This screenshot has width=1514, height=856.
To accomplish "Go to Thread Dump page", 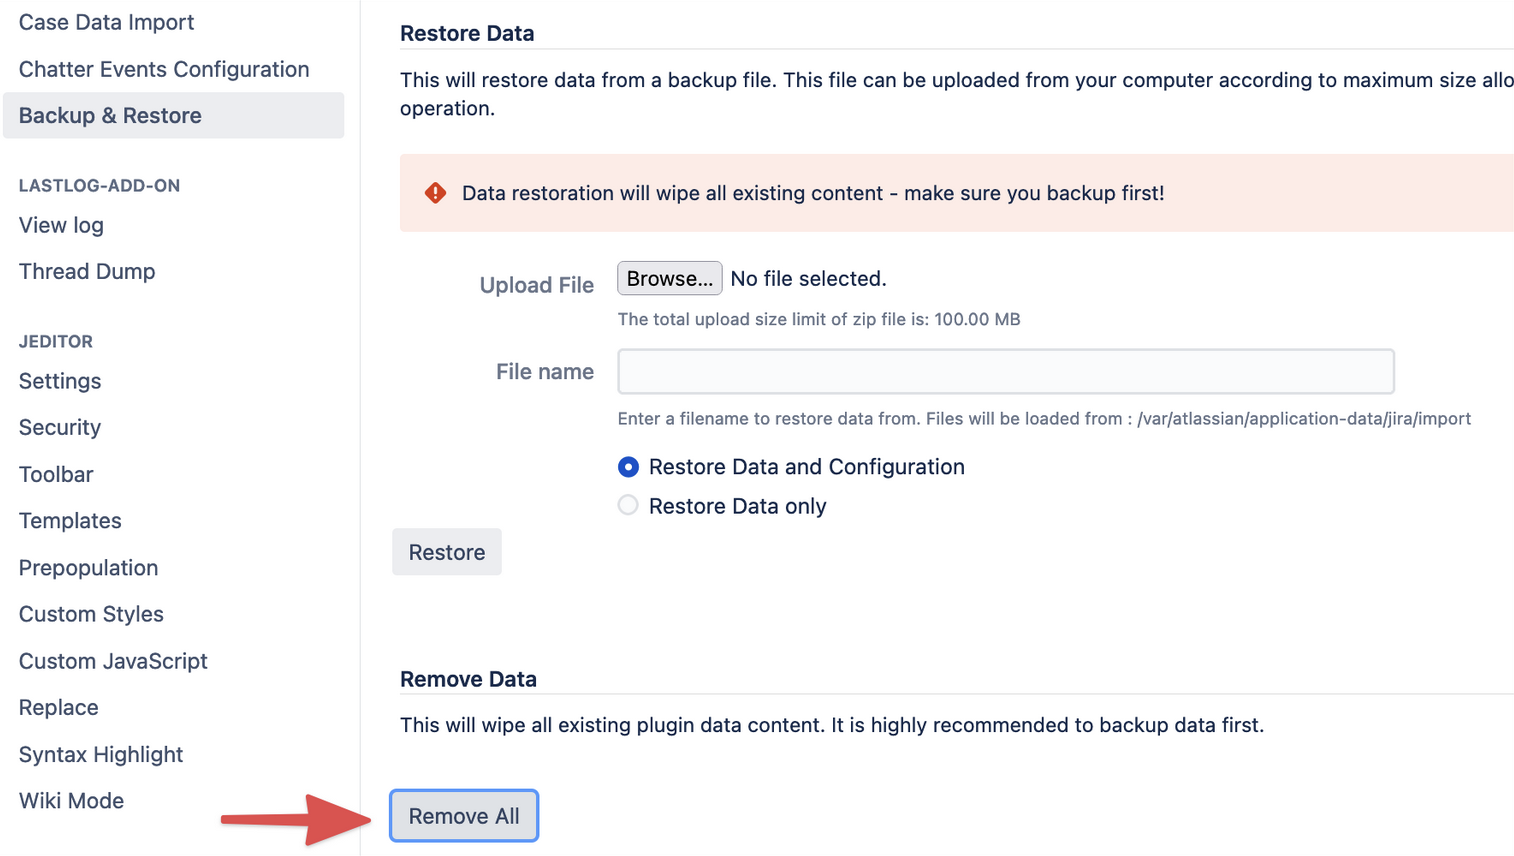I will (87, 271).
